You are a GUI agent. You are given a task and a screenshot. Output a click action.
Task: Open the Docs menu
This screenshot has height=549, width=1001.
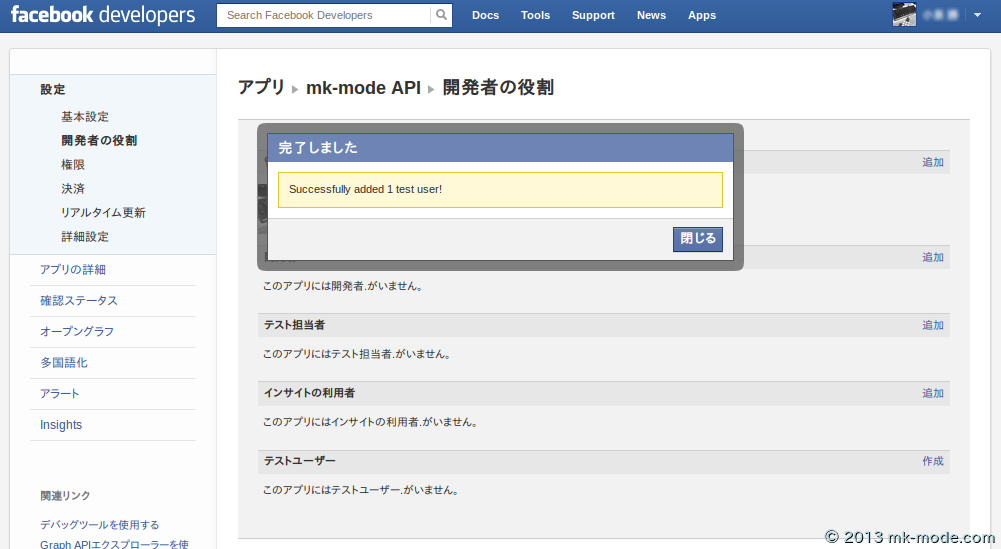pyautogui.click(x=485, y=15)
